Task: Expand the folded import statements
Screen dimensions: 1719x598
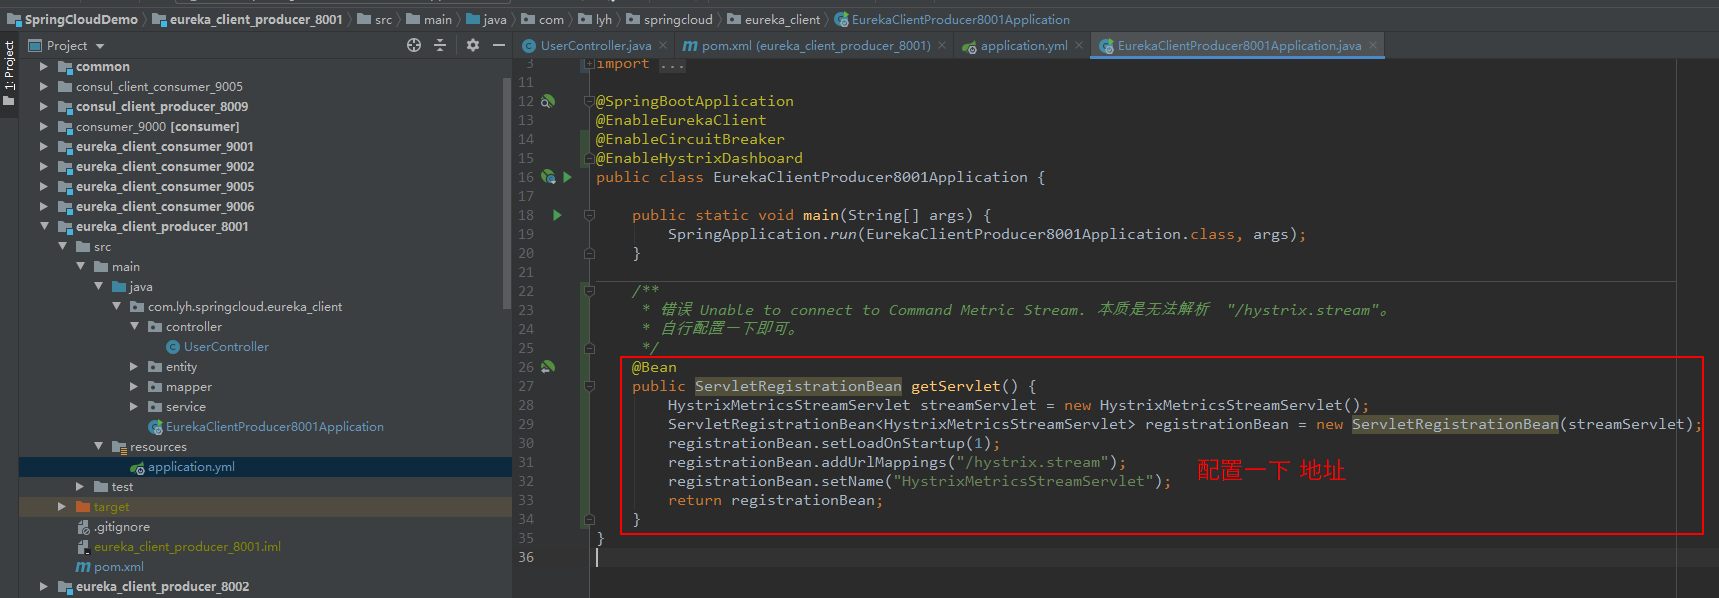Action: tap(589, 64)
